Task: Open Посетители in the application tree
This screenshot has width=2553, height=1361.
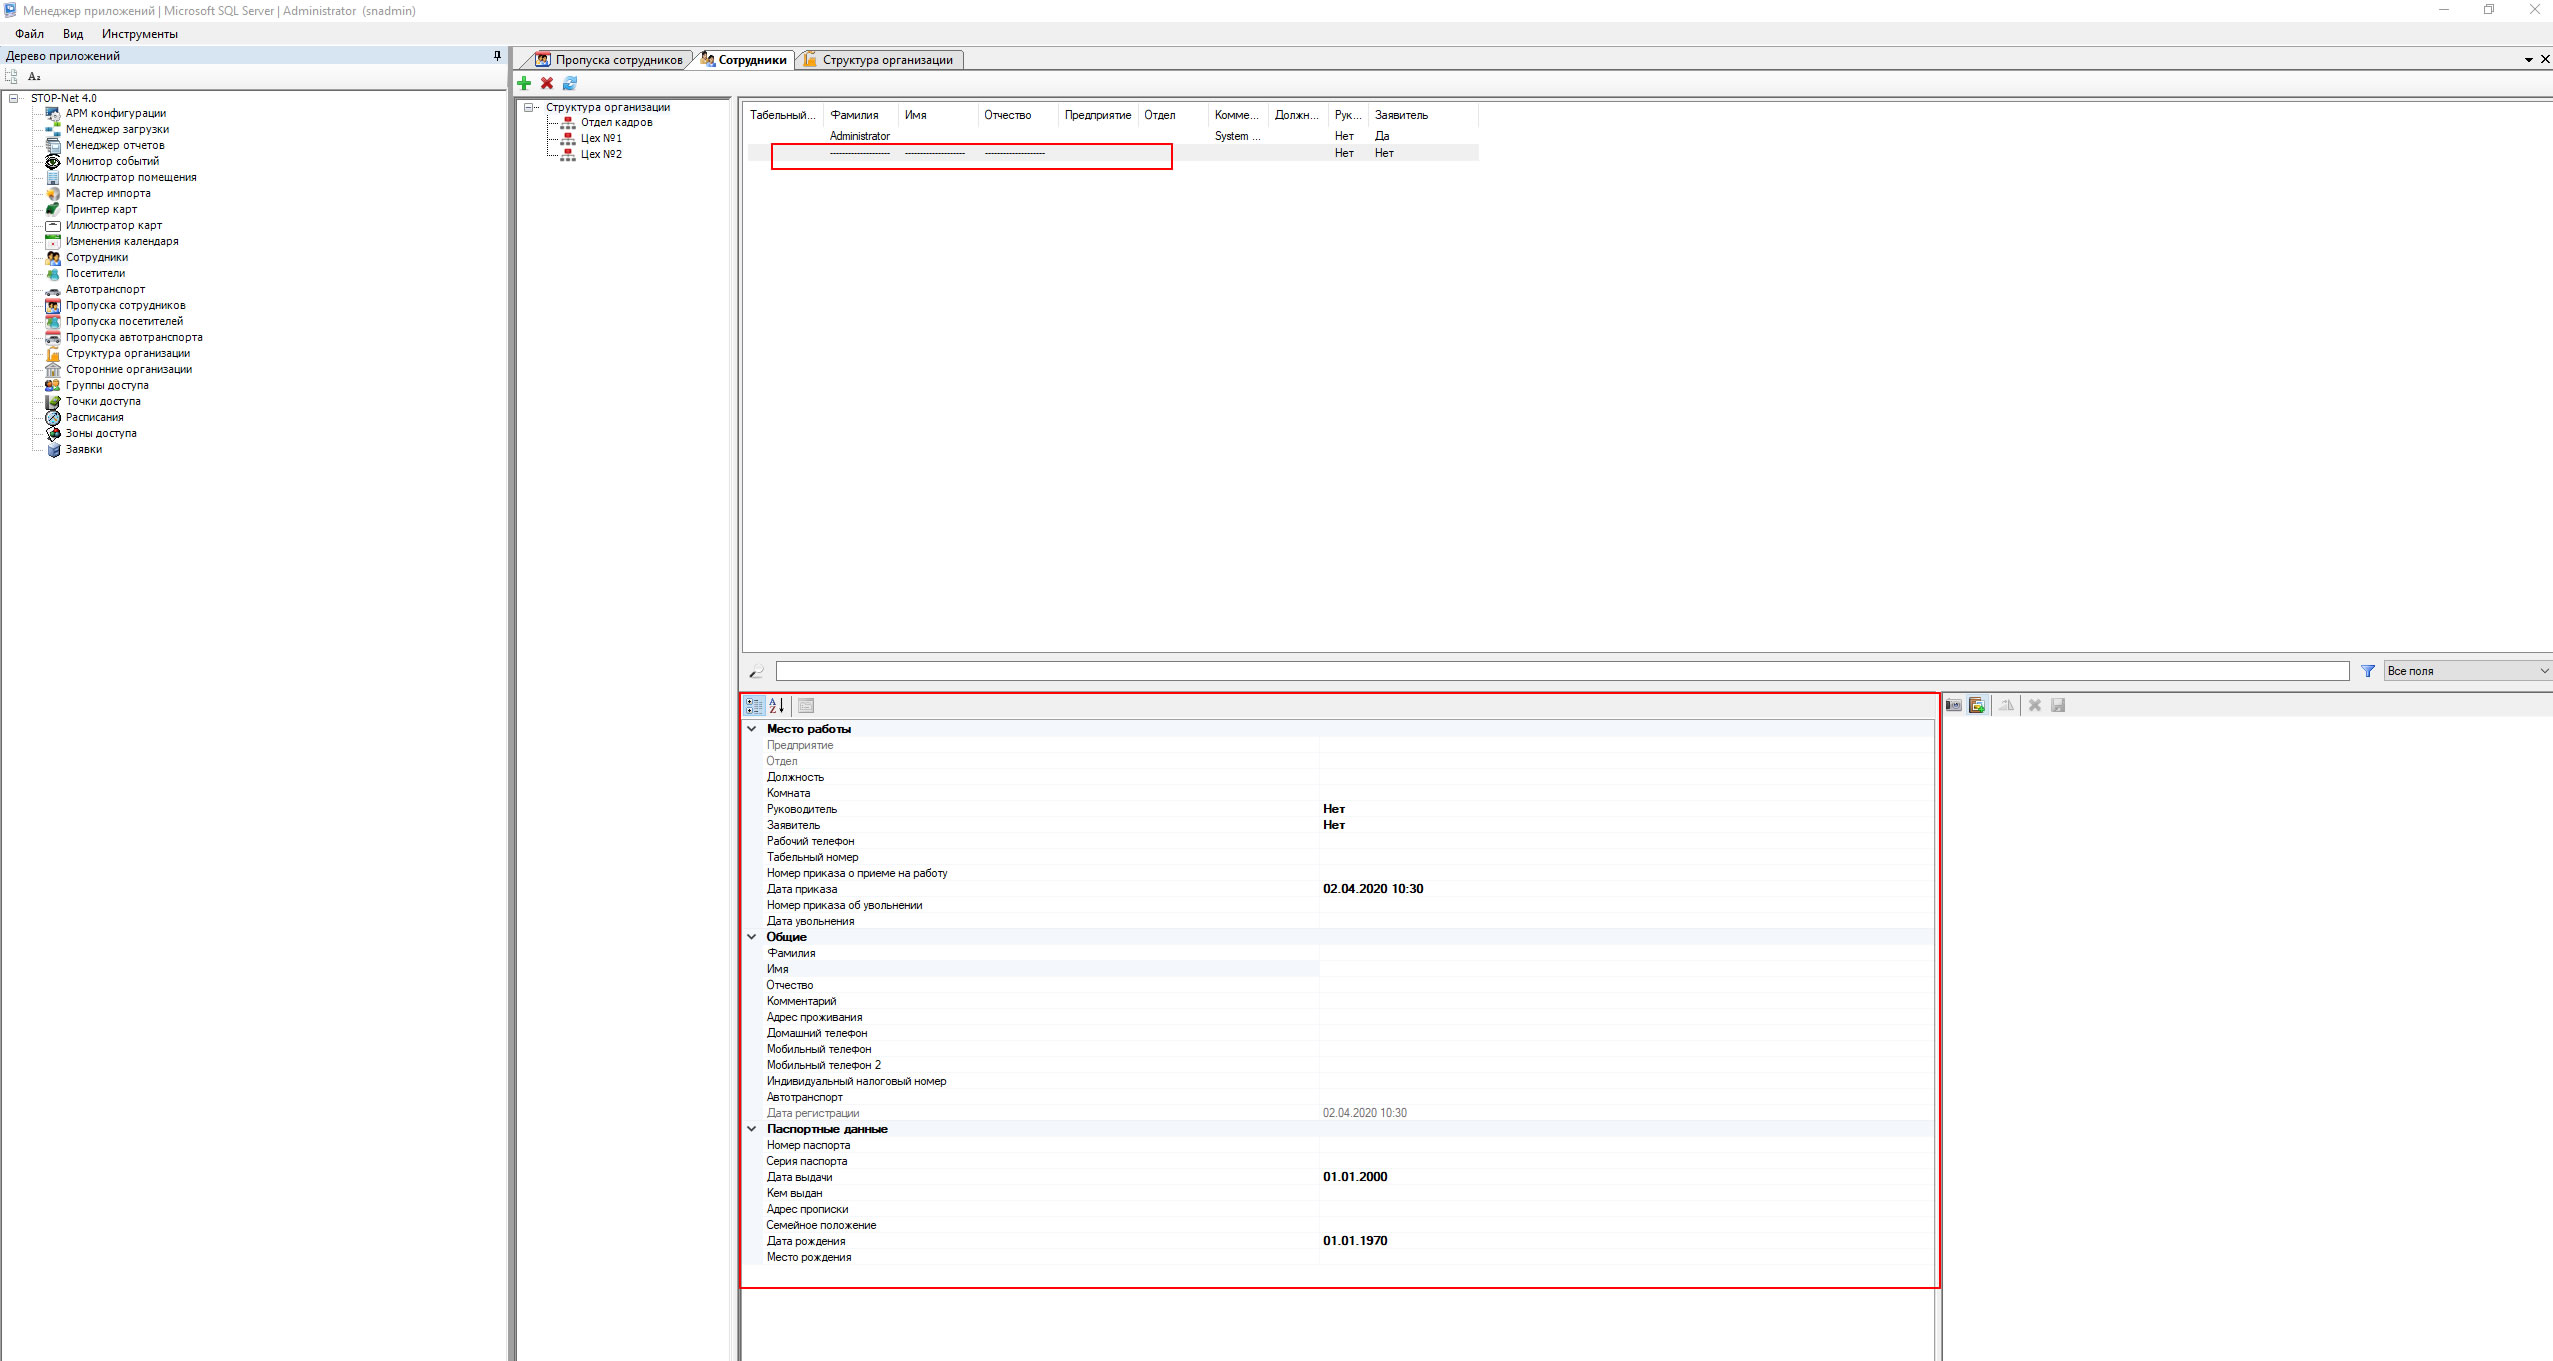Action: [95, 273]
